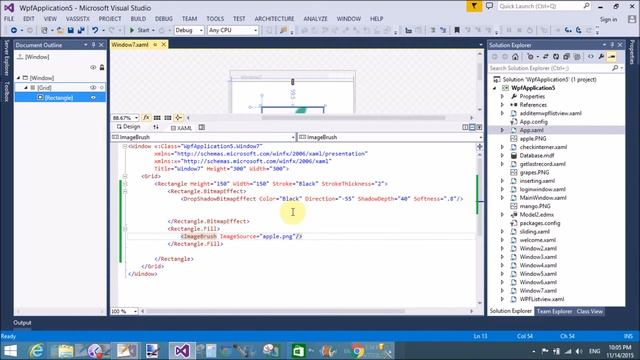Open the TOOLS menu
Viewport: 640px width, 360px height.
pos(215,19)
